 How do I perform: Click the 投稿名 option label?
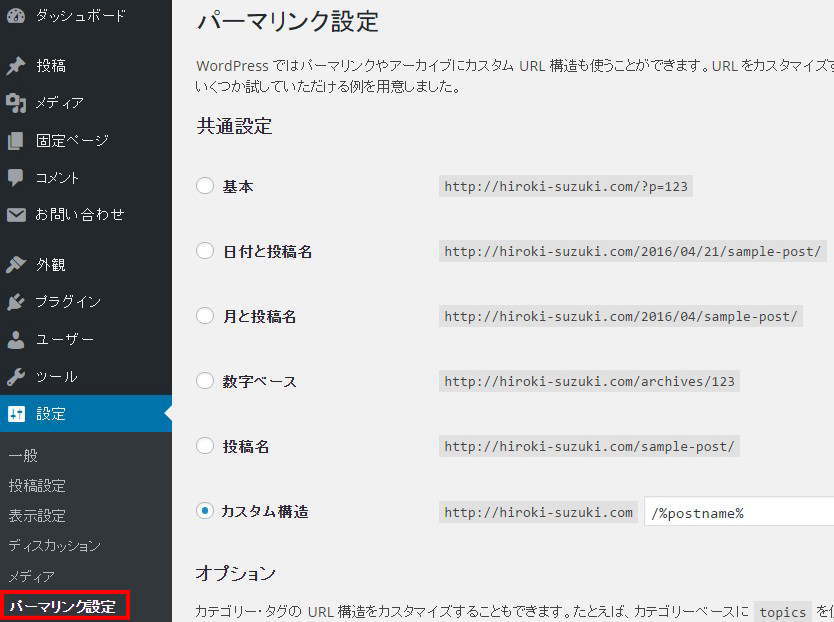pos(246,446)
